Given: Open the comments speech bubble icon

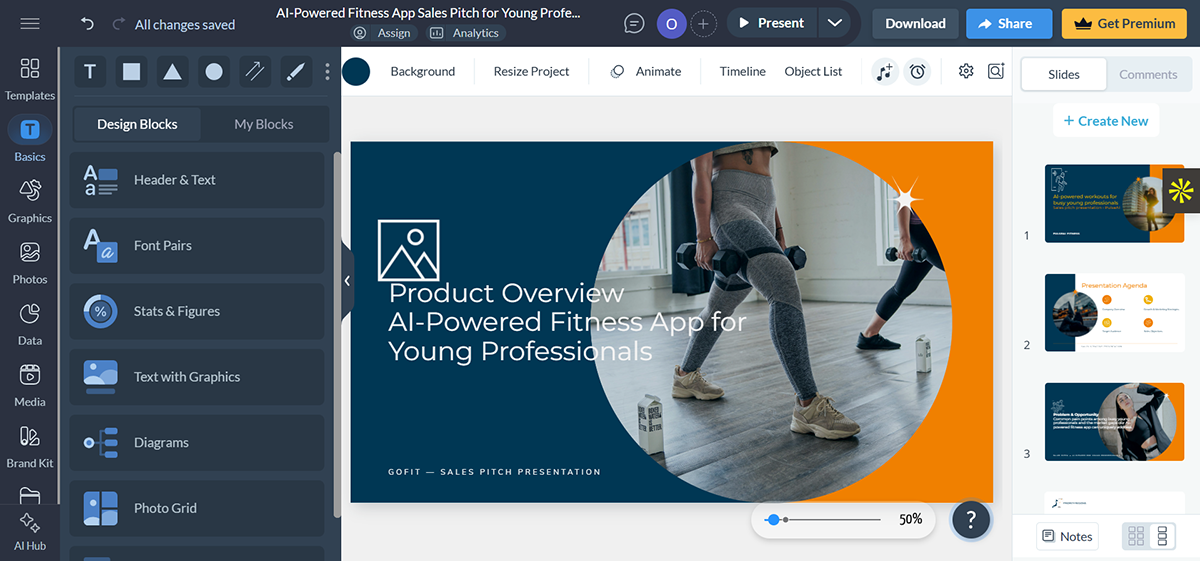Looking at the screenshot, I should click(x=634, y=24).
